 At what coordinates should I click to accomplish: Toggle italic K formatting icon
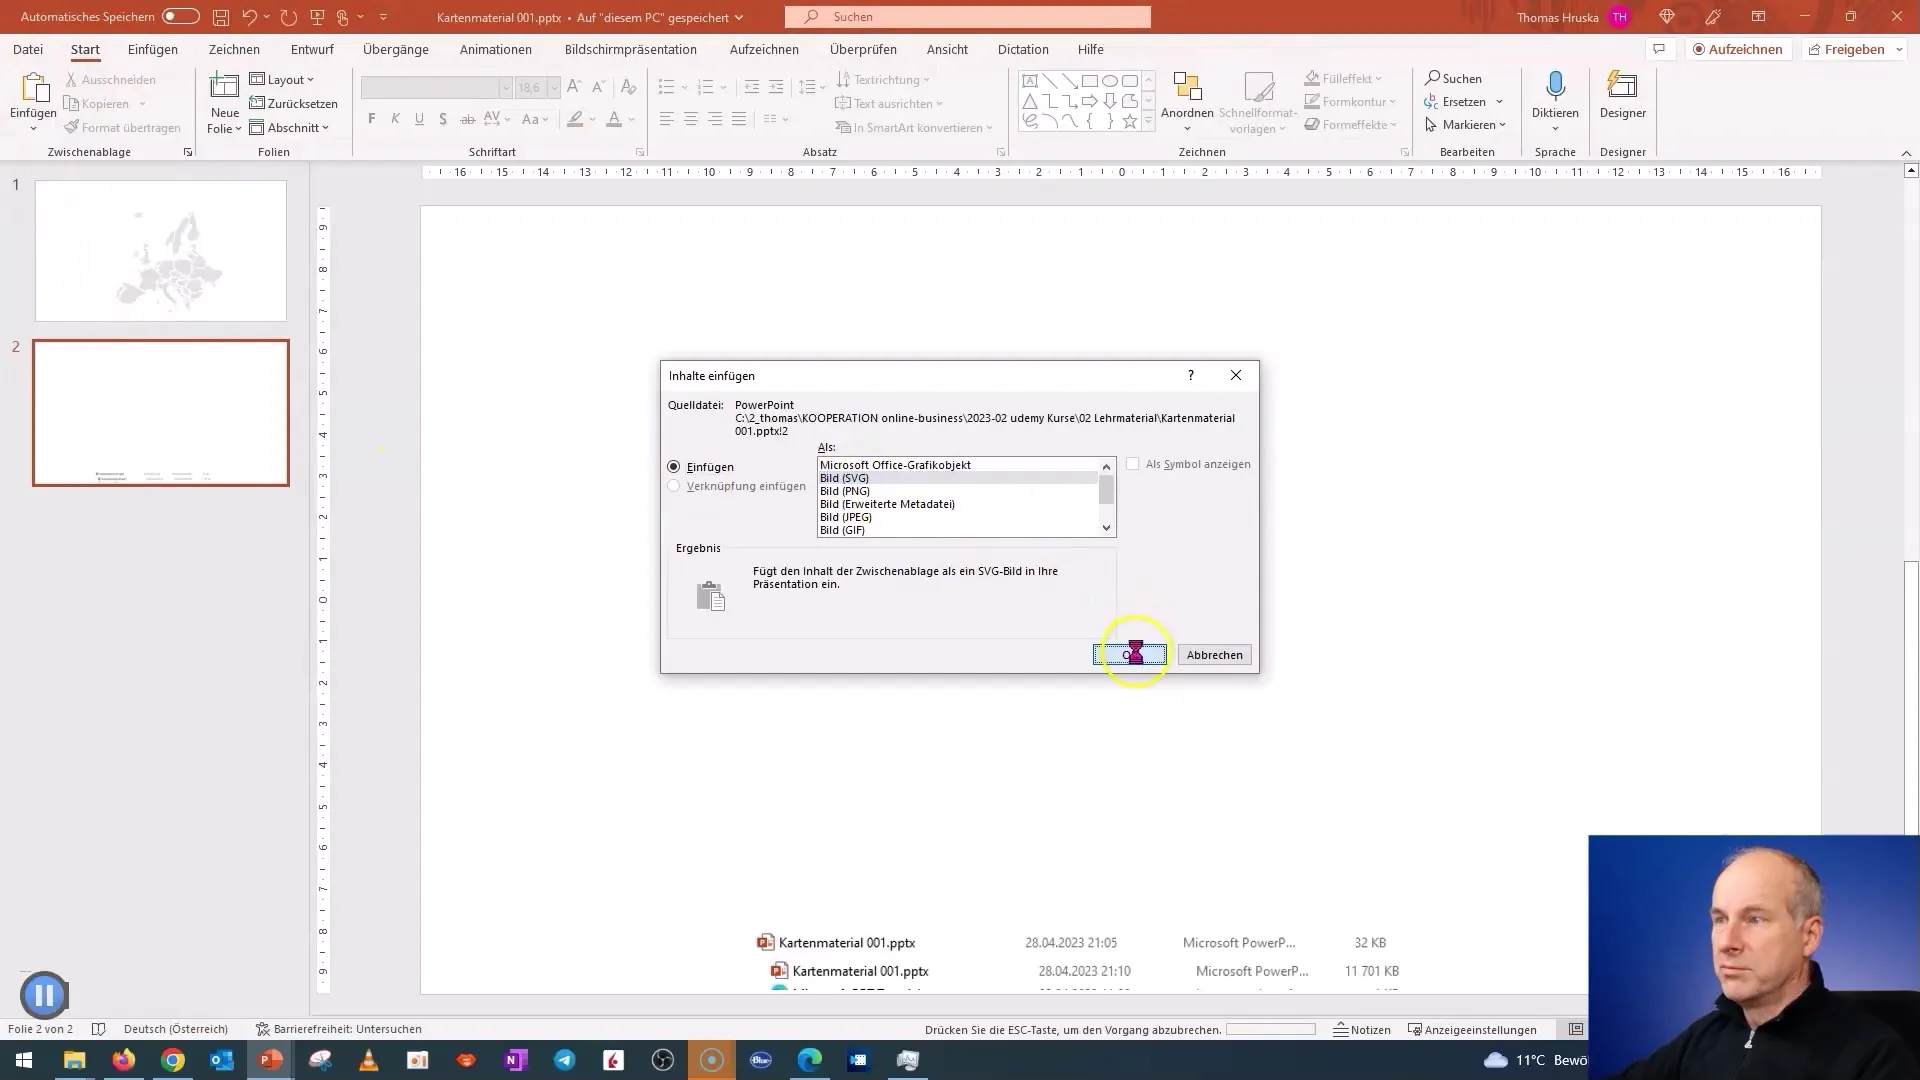(395, 119)
